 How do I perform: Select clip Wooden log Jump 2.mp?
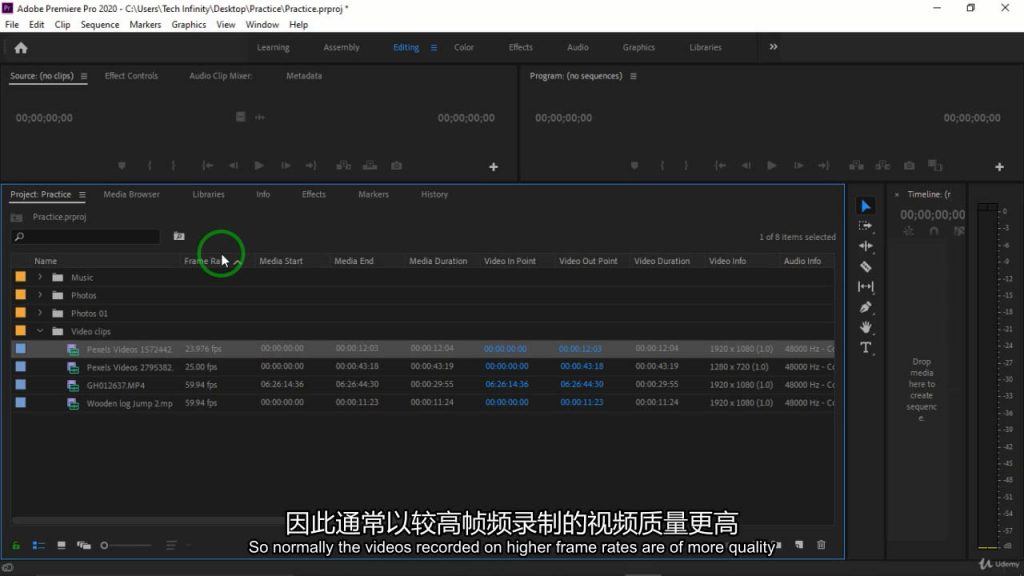coord(129,404)
